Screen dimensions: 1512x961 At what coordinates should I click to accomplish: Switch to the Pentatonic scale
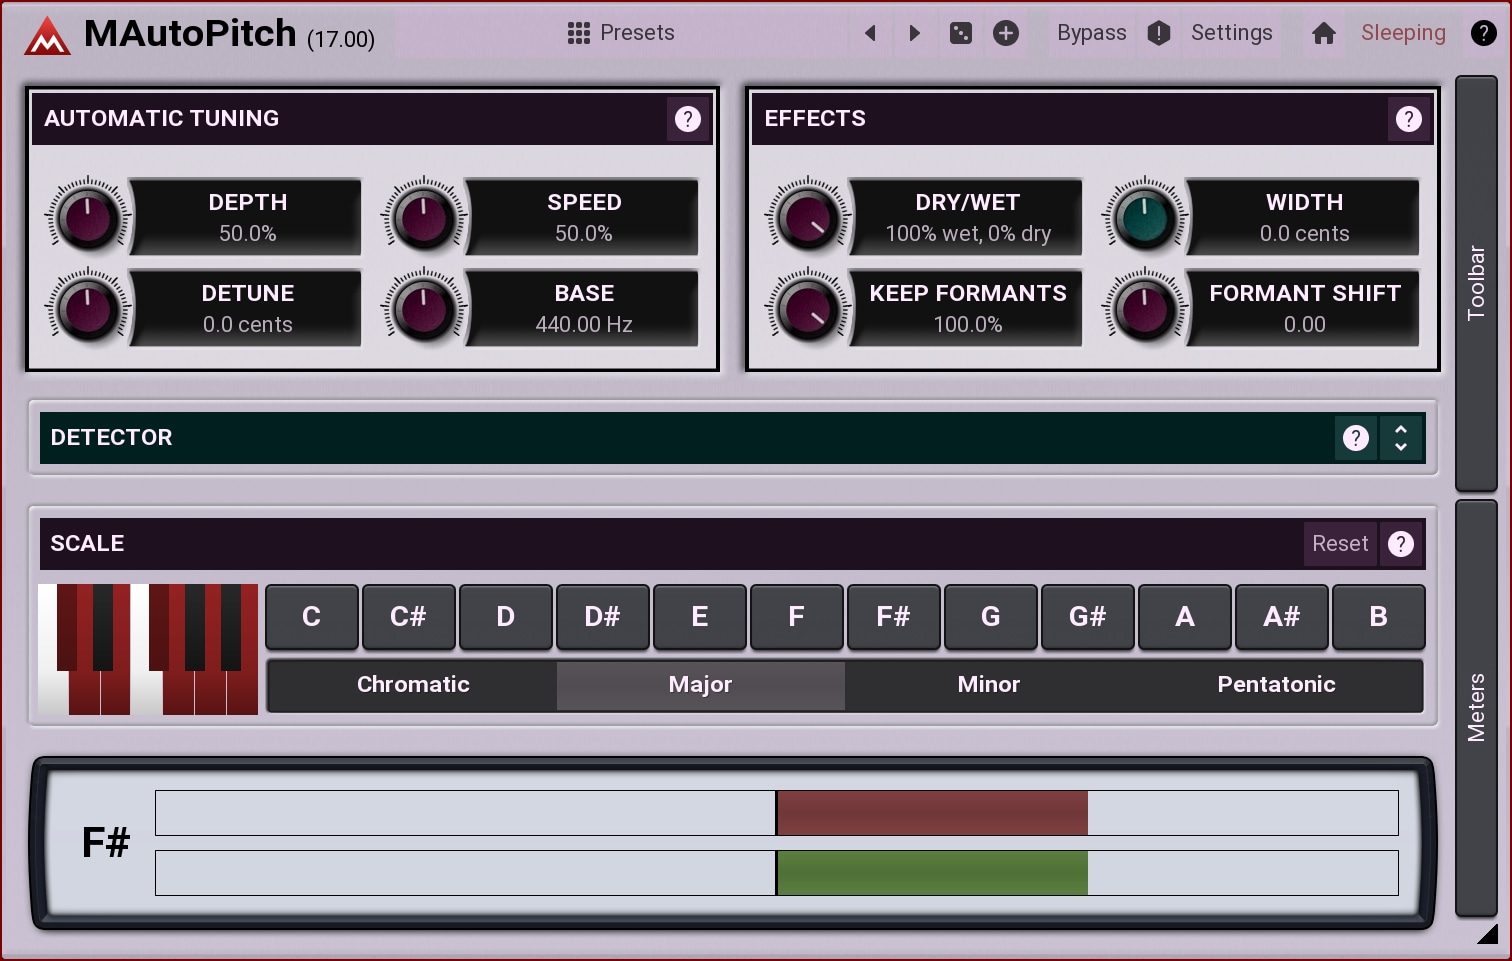[x=1276, y=685]
